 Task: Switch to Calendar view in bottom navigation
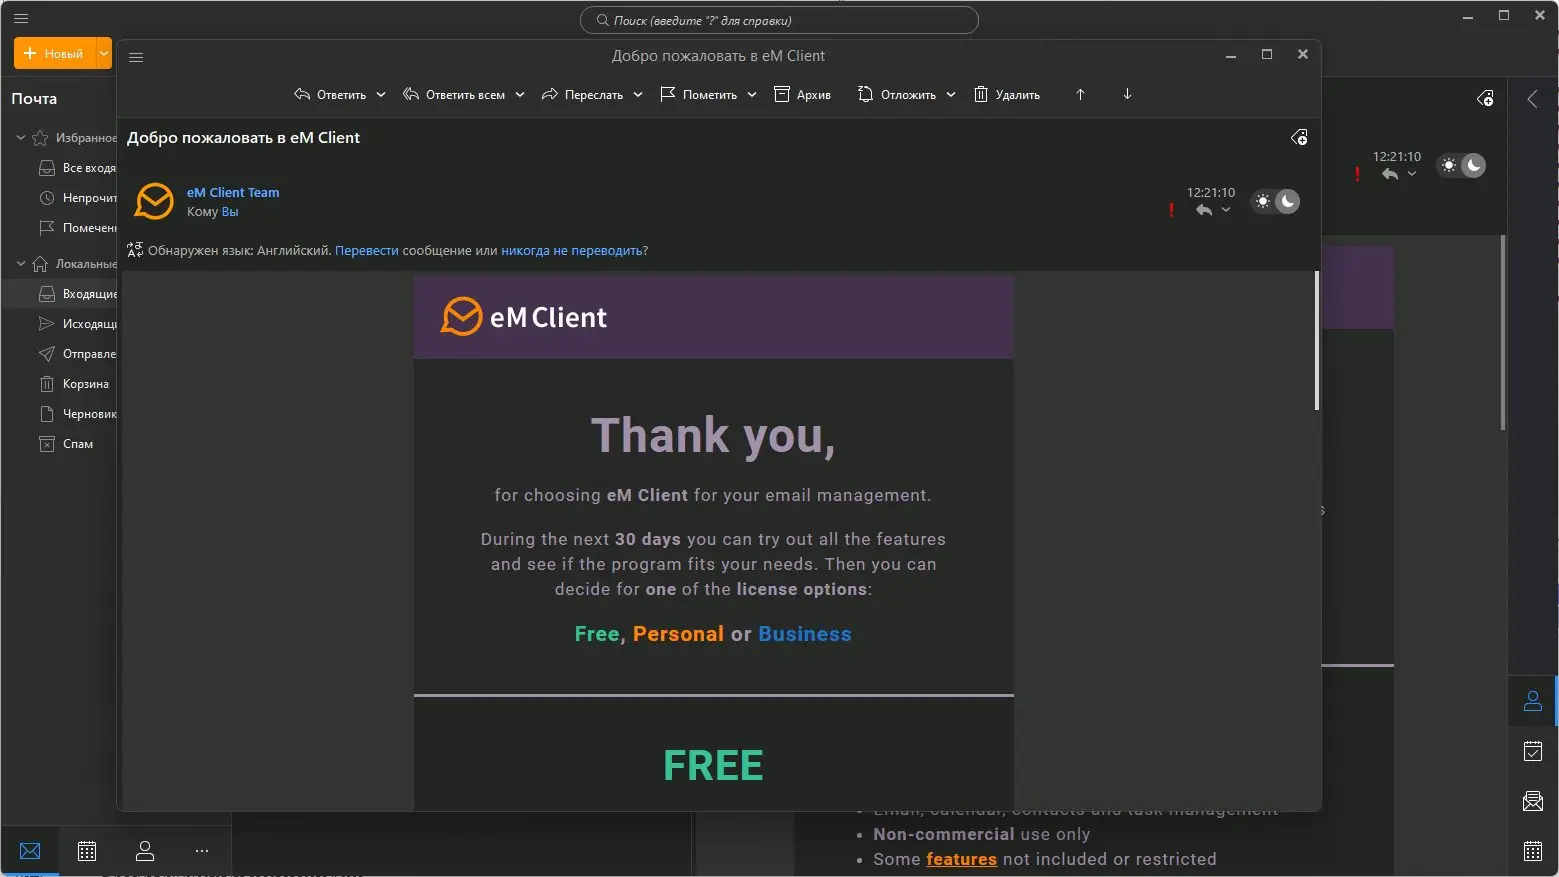click(x=87, y=851)
